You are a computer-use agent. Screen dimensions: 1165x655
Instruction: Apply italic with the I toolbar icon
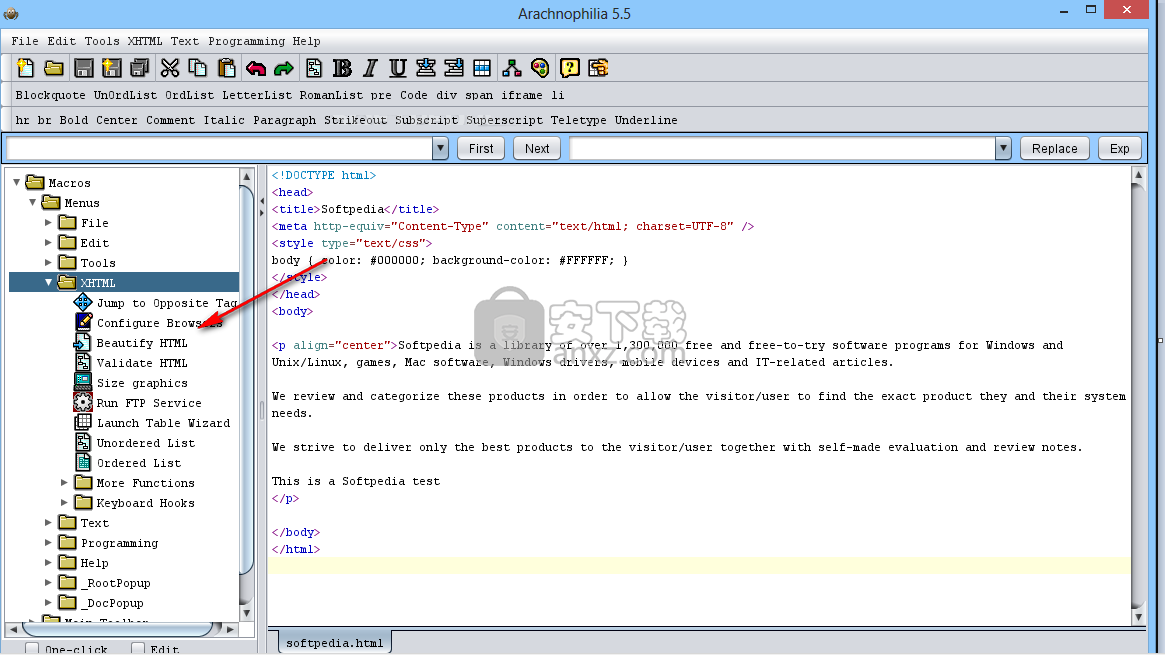point(370,68)
